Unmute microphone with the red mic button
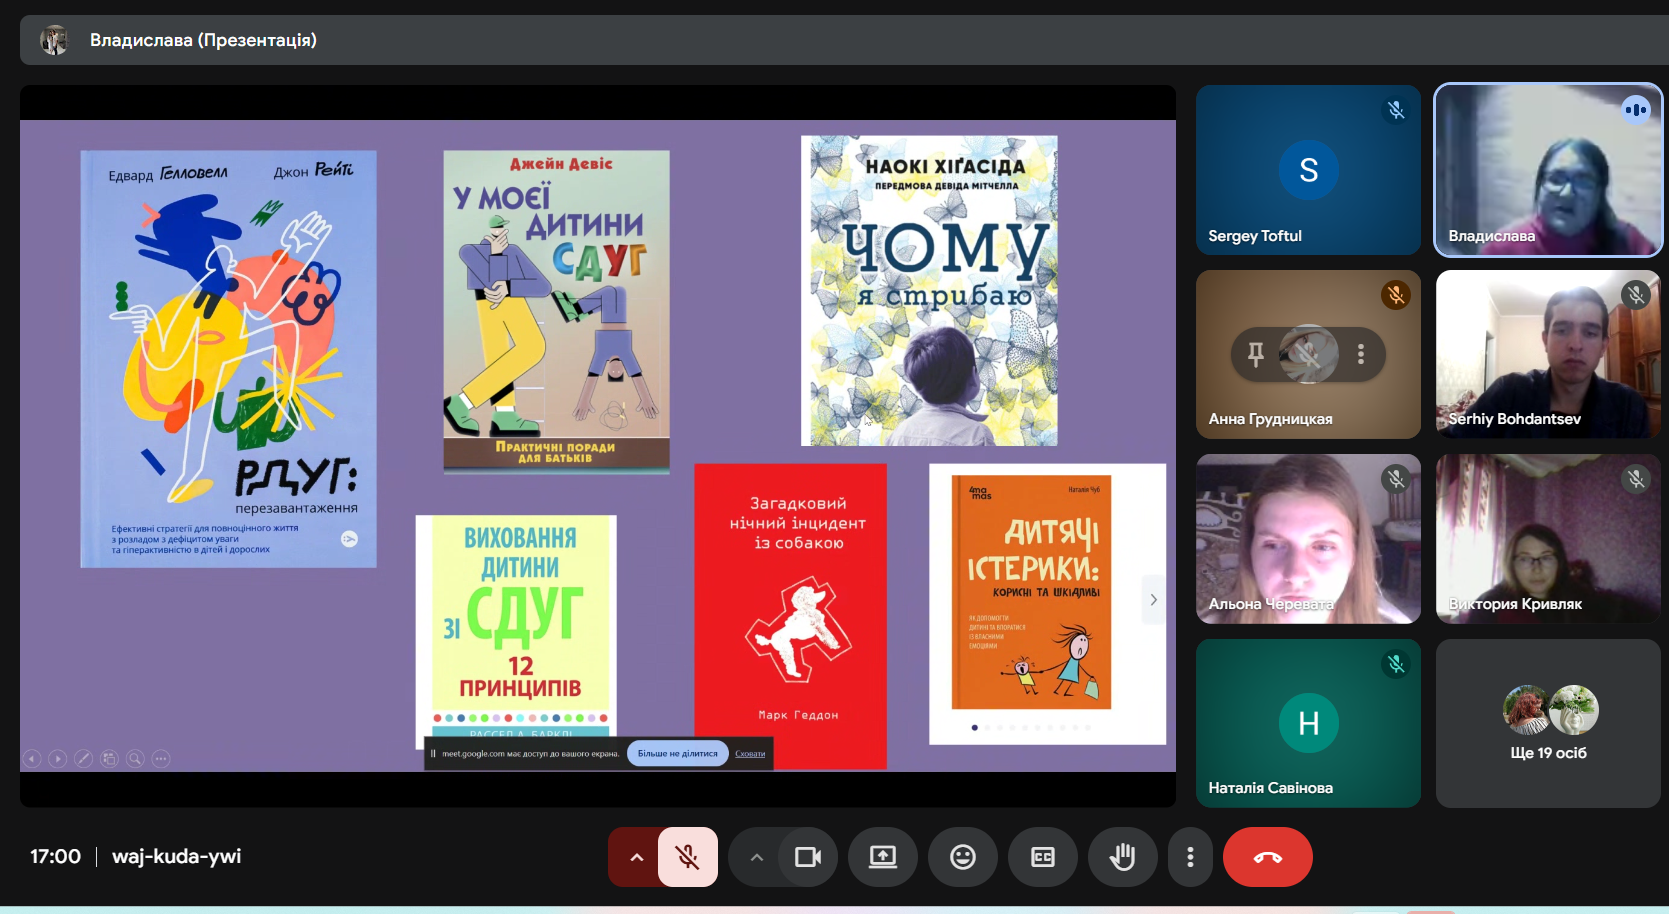Image resolution: width=1669 pixels, height=914 pixels. coord(687,857)
